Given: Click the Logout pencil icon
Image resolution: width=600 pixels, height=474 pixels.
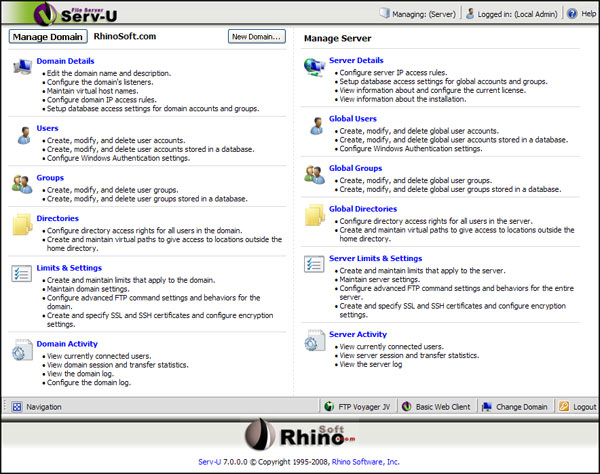Looking at the screenshot, I should (564, 406).
